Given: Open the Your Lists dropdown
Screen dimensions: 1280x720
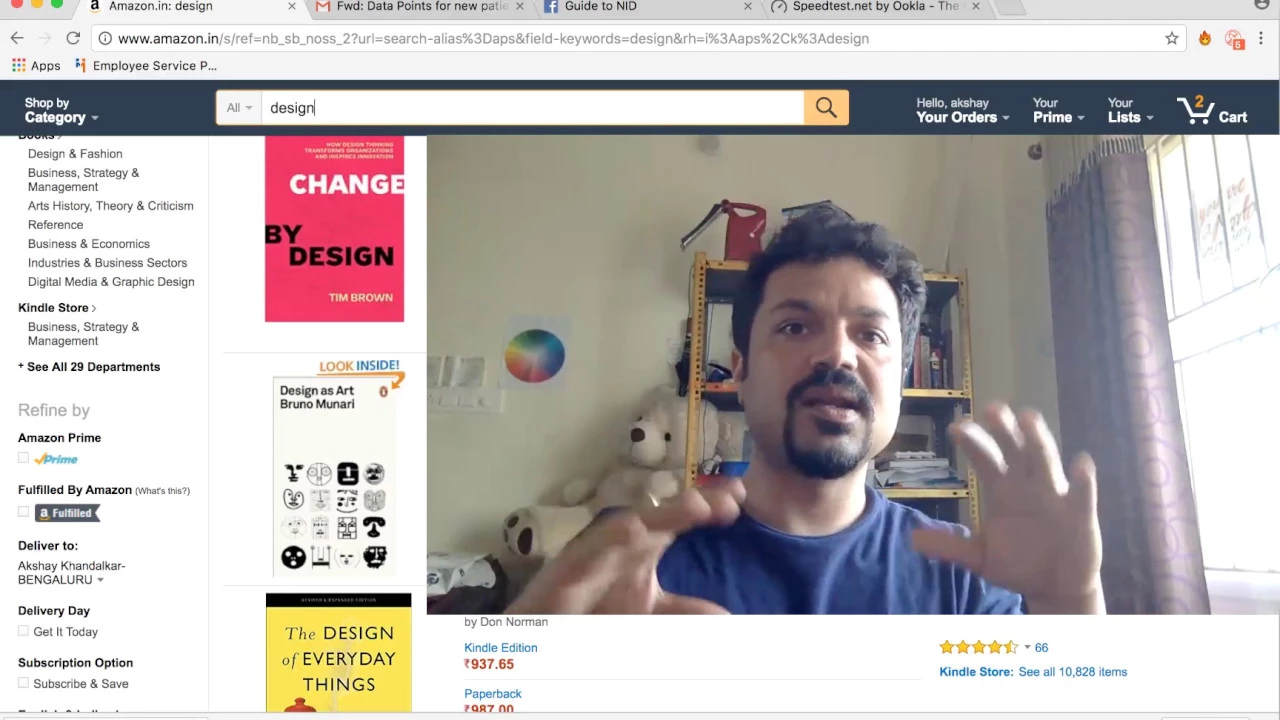Looking at the screenshot, I should [1130, 110].
